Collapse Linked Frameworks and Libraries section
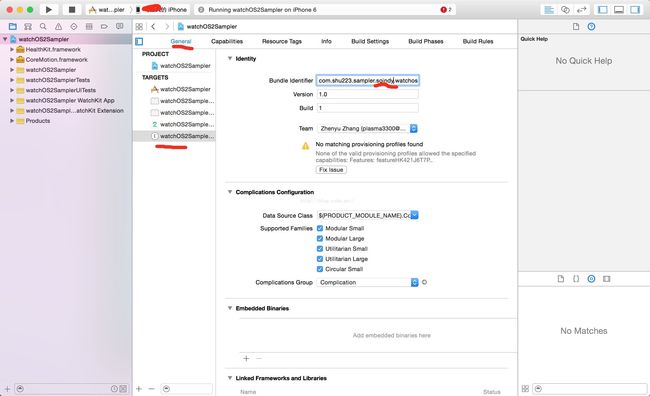Screen dimensions: 650x396 (230, 378)
